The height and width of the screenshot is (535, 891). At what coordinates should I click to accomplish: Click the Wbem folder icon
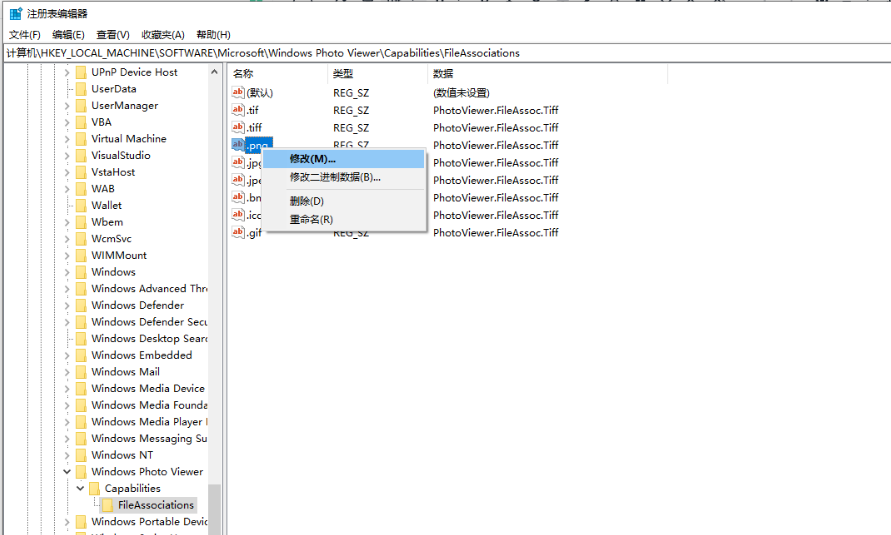pyautogui.click(x=81, y=222)
